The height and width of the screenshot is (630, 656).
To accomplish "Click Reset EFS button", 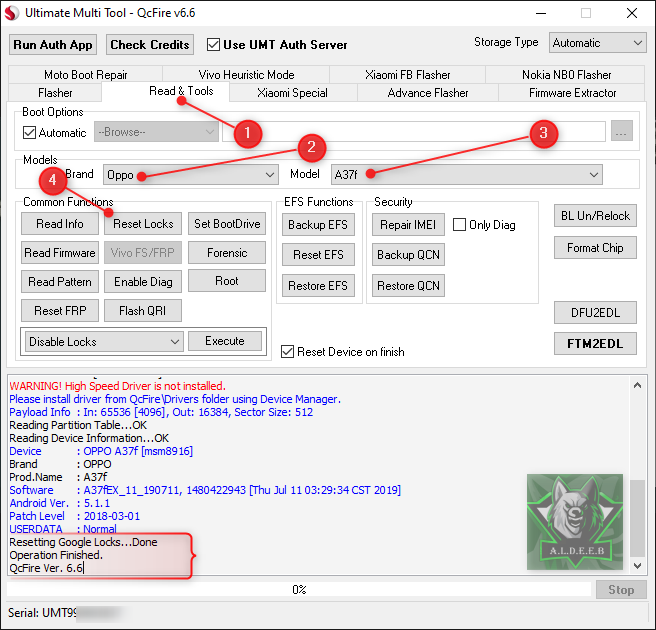I will (318, 255).
